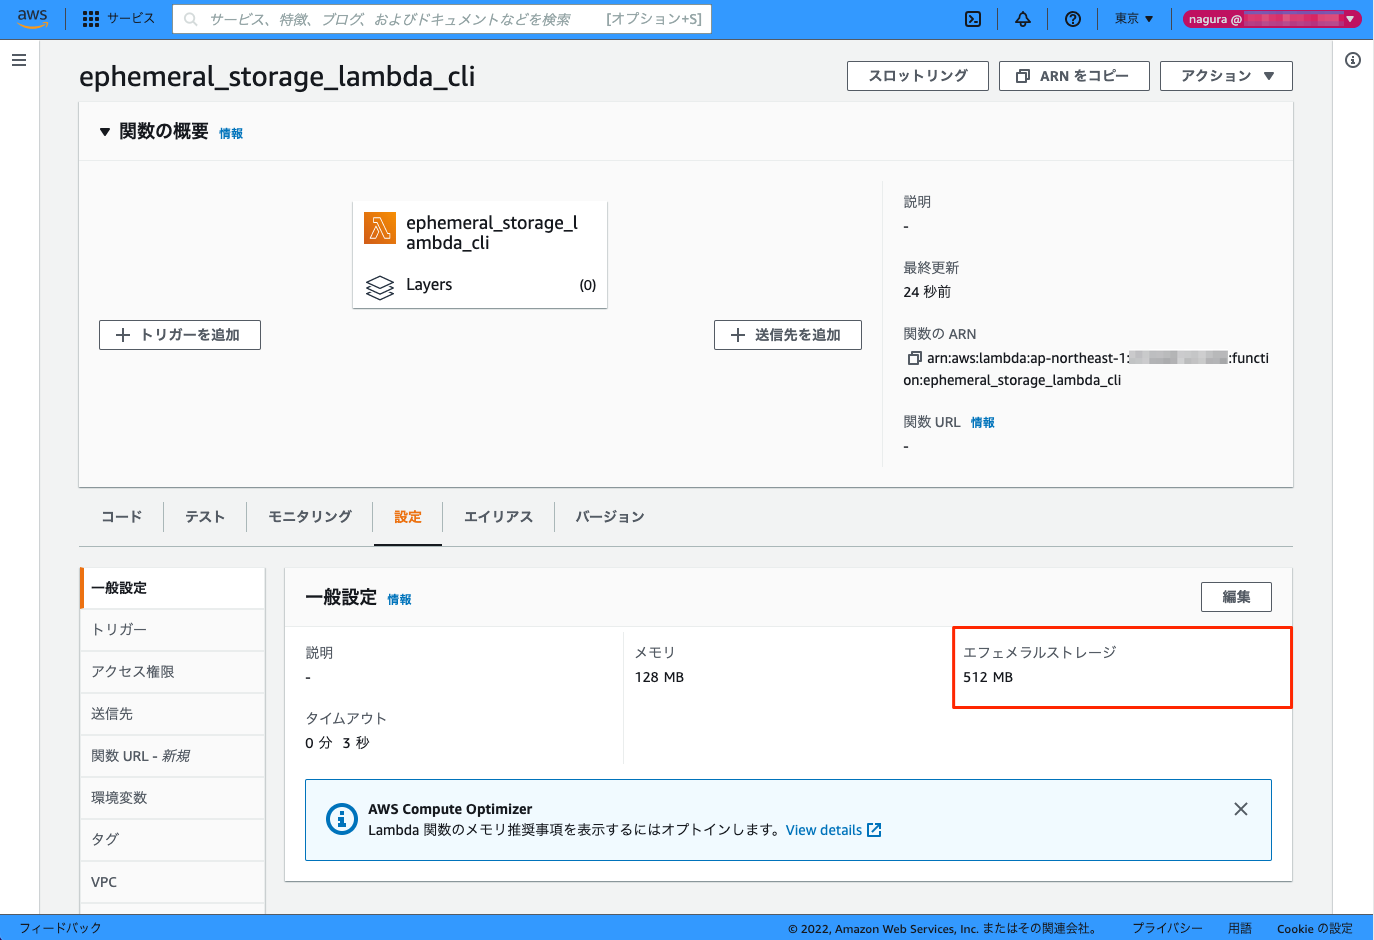Click the Layers icon in the function card

pos(379,285)
